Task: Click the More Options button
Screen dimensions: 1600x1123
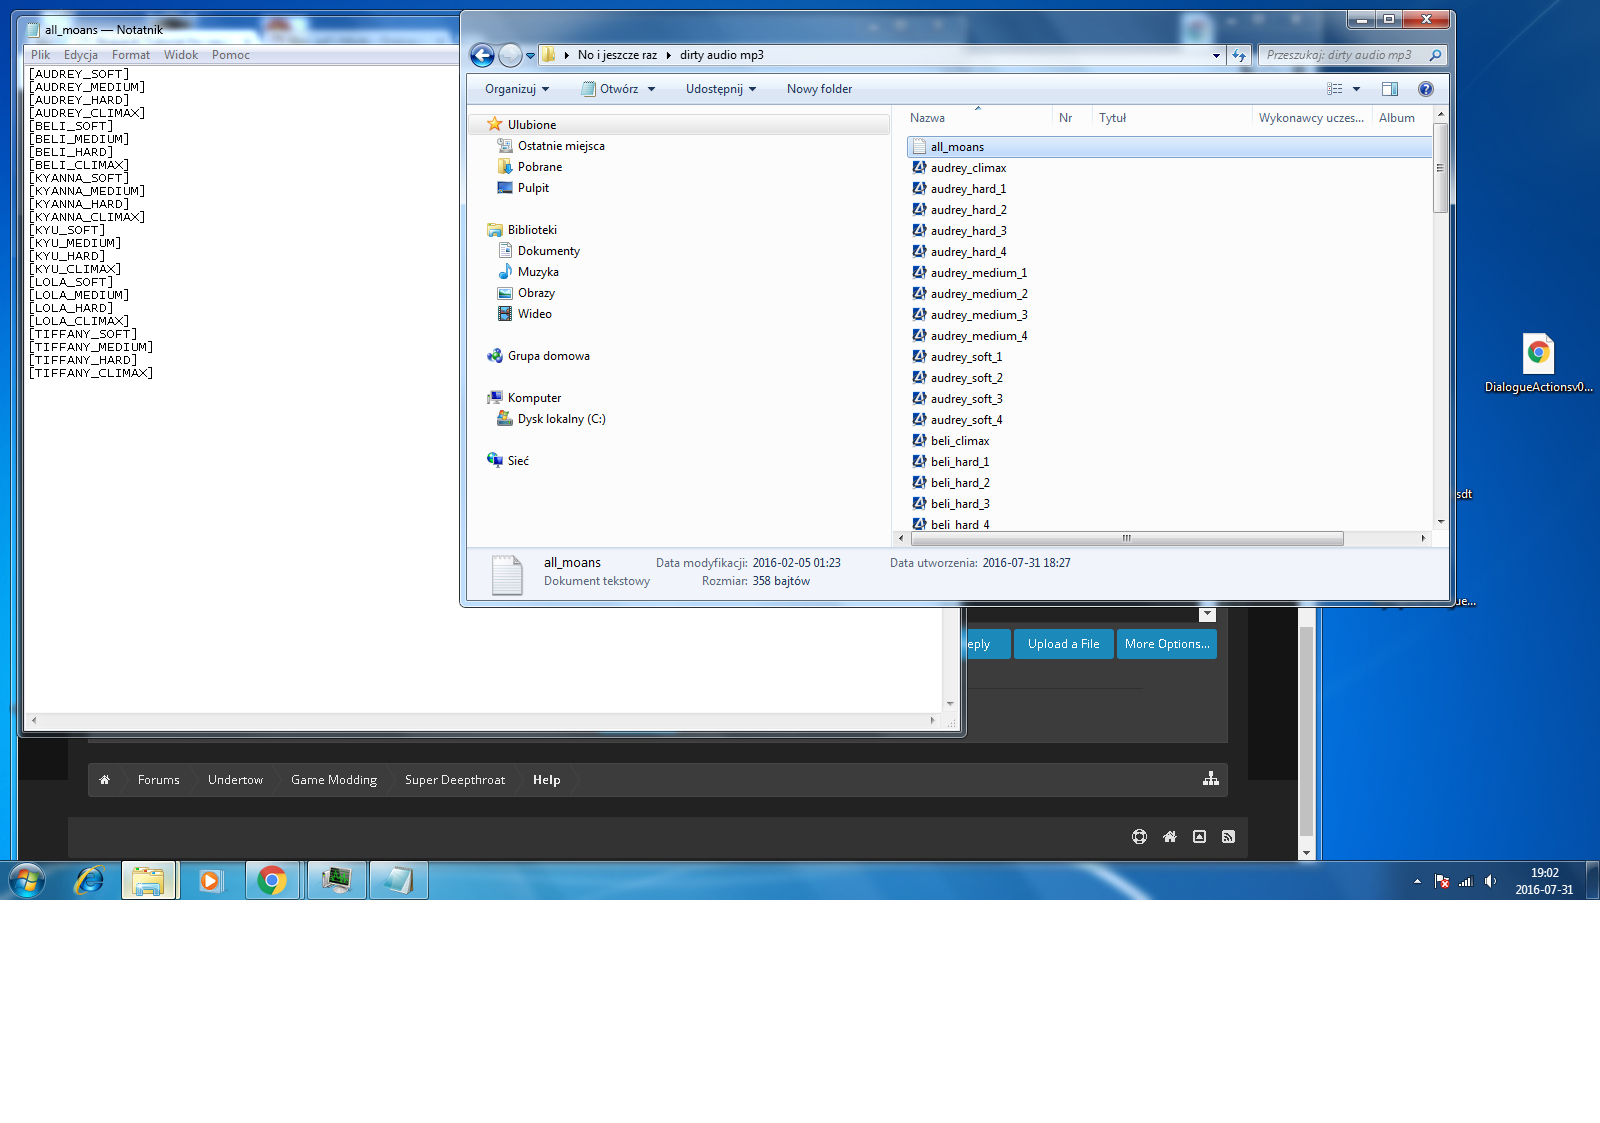Action: [1166, 644]
